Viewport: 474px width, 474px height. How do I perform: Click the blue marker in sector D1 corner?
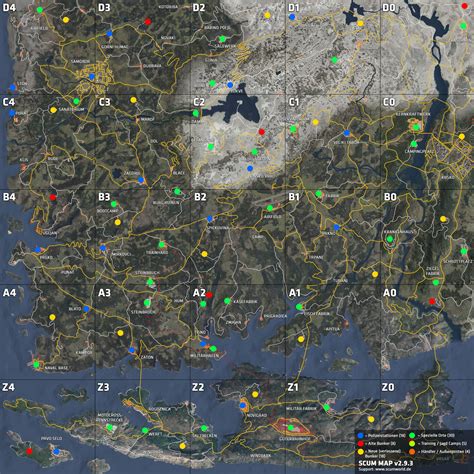point(292,17)
